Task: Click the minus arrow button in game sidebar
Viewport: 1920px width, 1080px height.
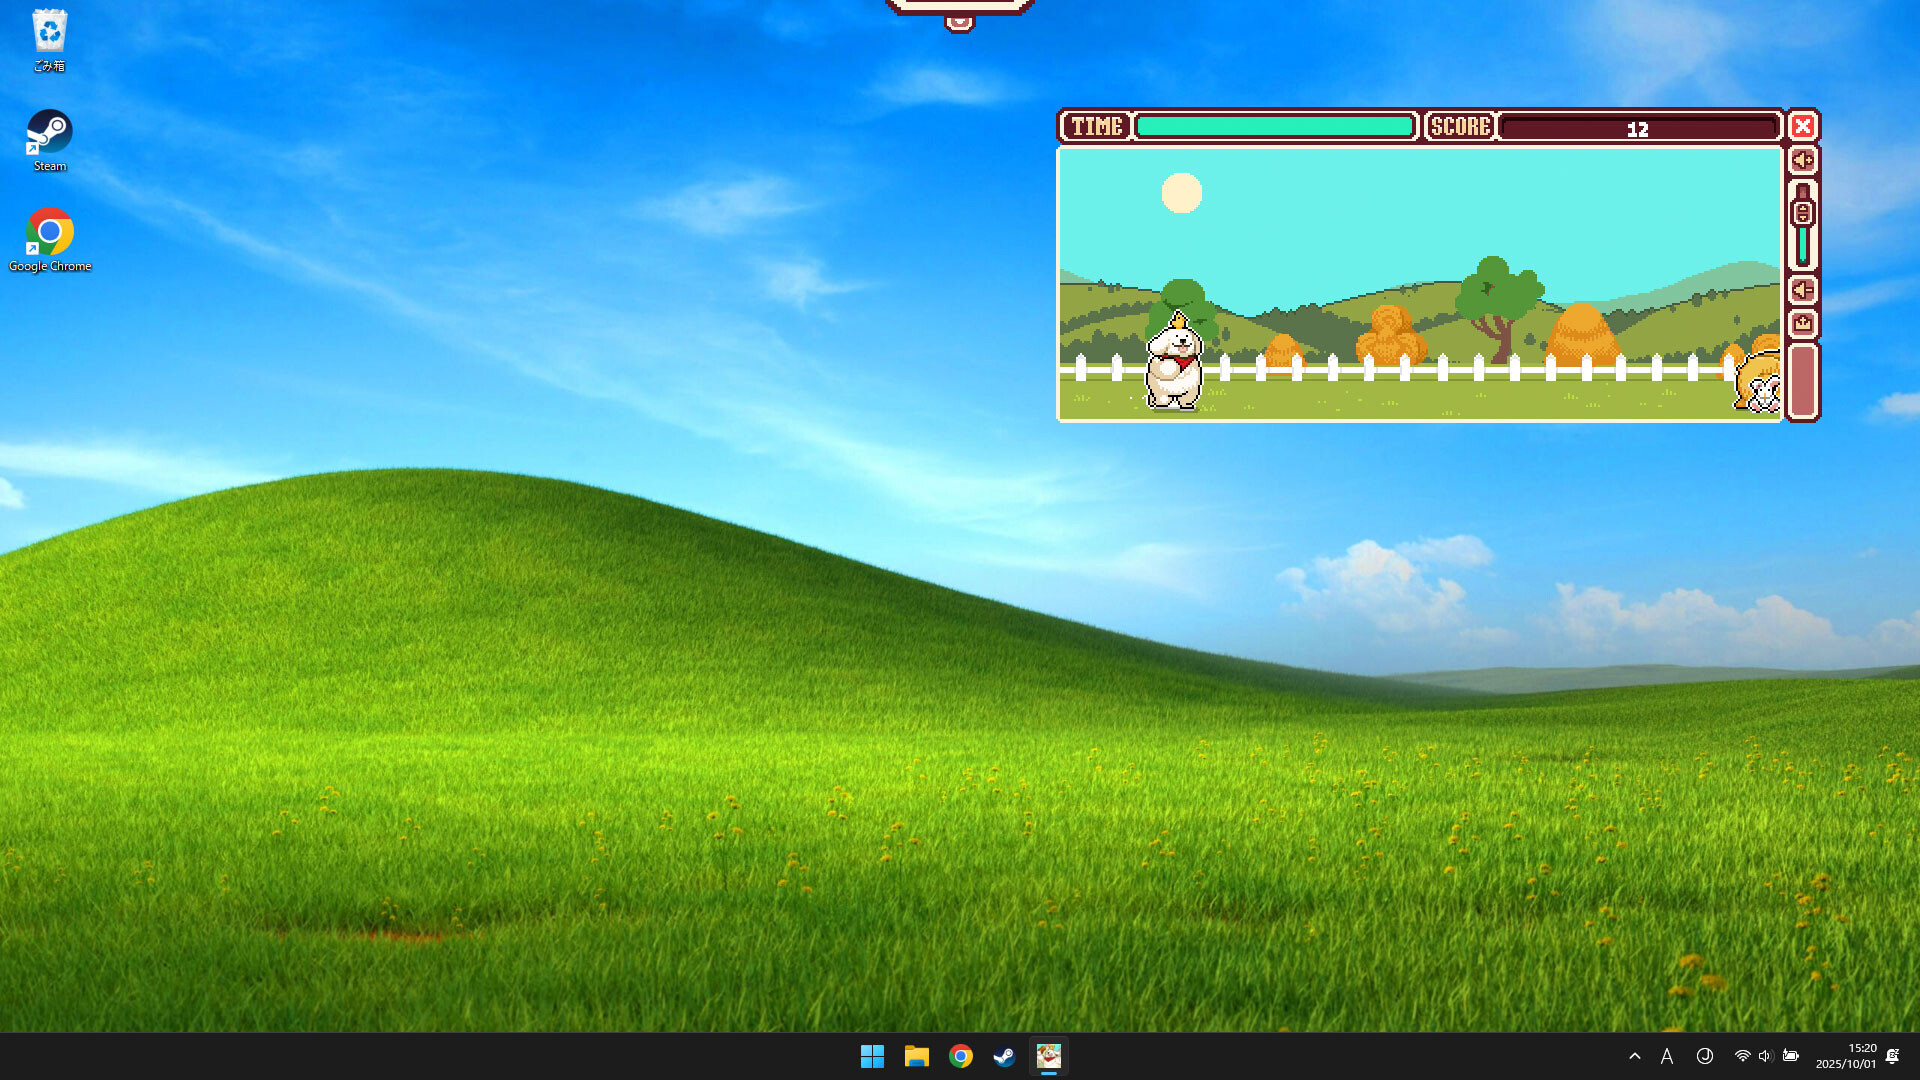Action: [1802, 290]
